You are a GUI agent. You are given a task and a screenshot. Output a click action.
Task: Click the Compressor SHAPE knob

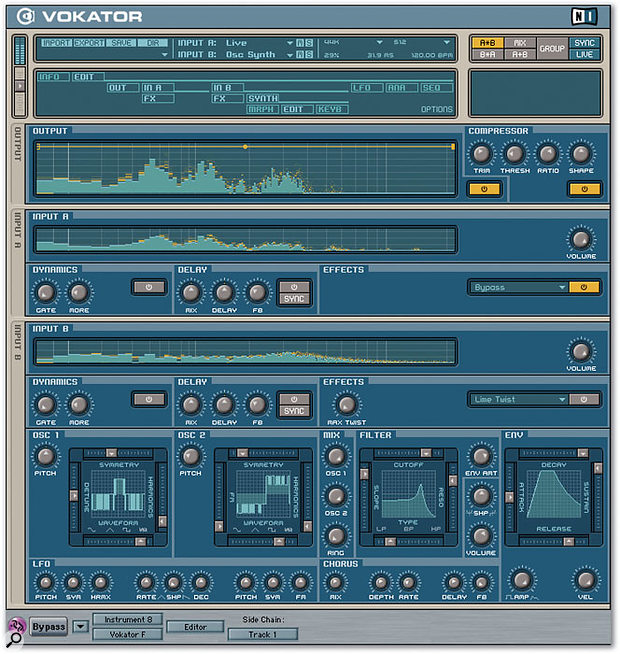point(581,154)
